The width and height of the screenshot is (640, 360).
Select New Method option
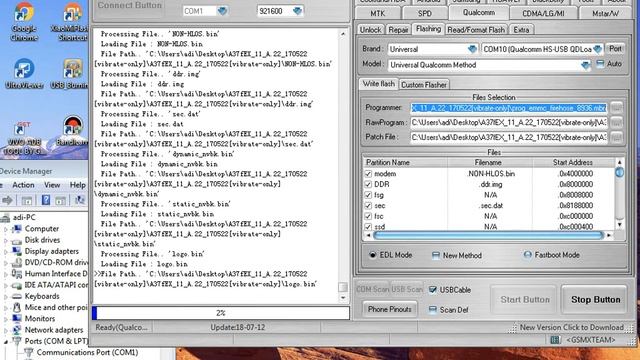(436, 256)
